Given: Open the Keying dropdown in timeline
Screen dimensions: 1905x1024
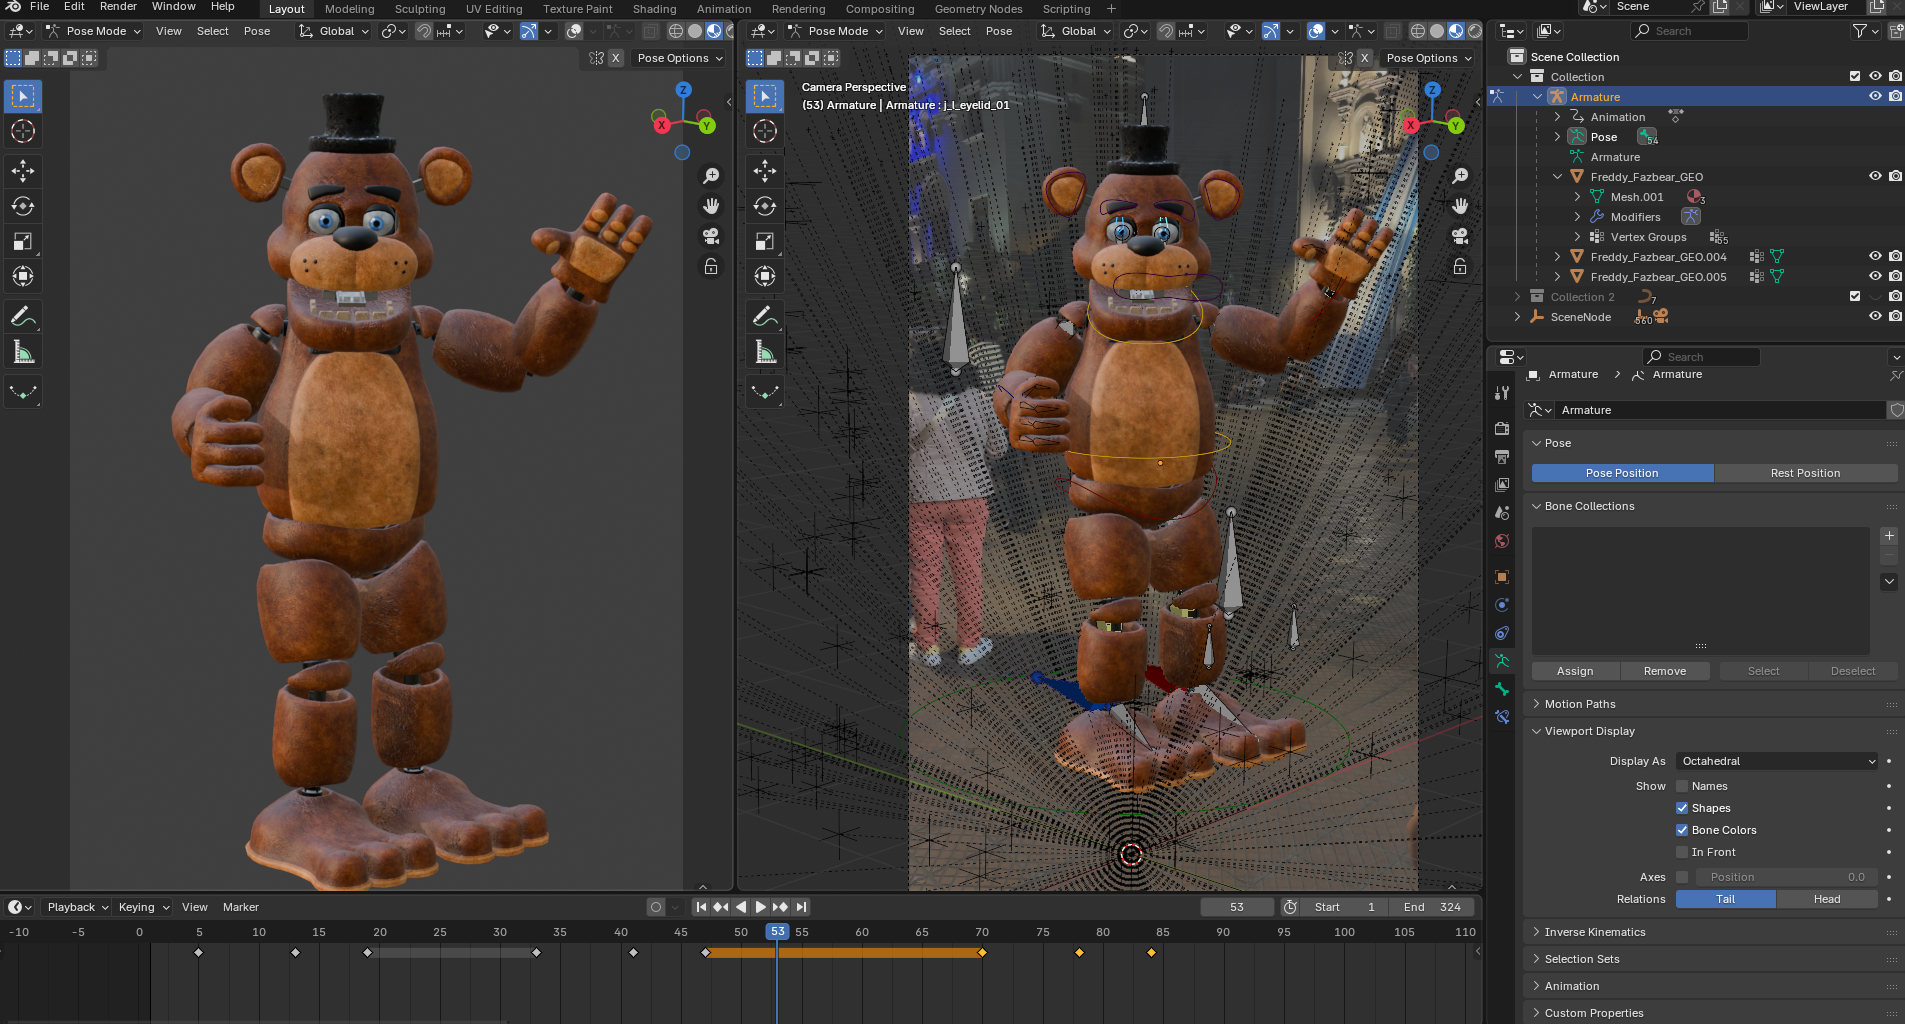Looking at the screenshot, I should 144,907.
